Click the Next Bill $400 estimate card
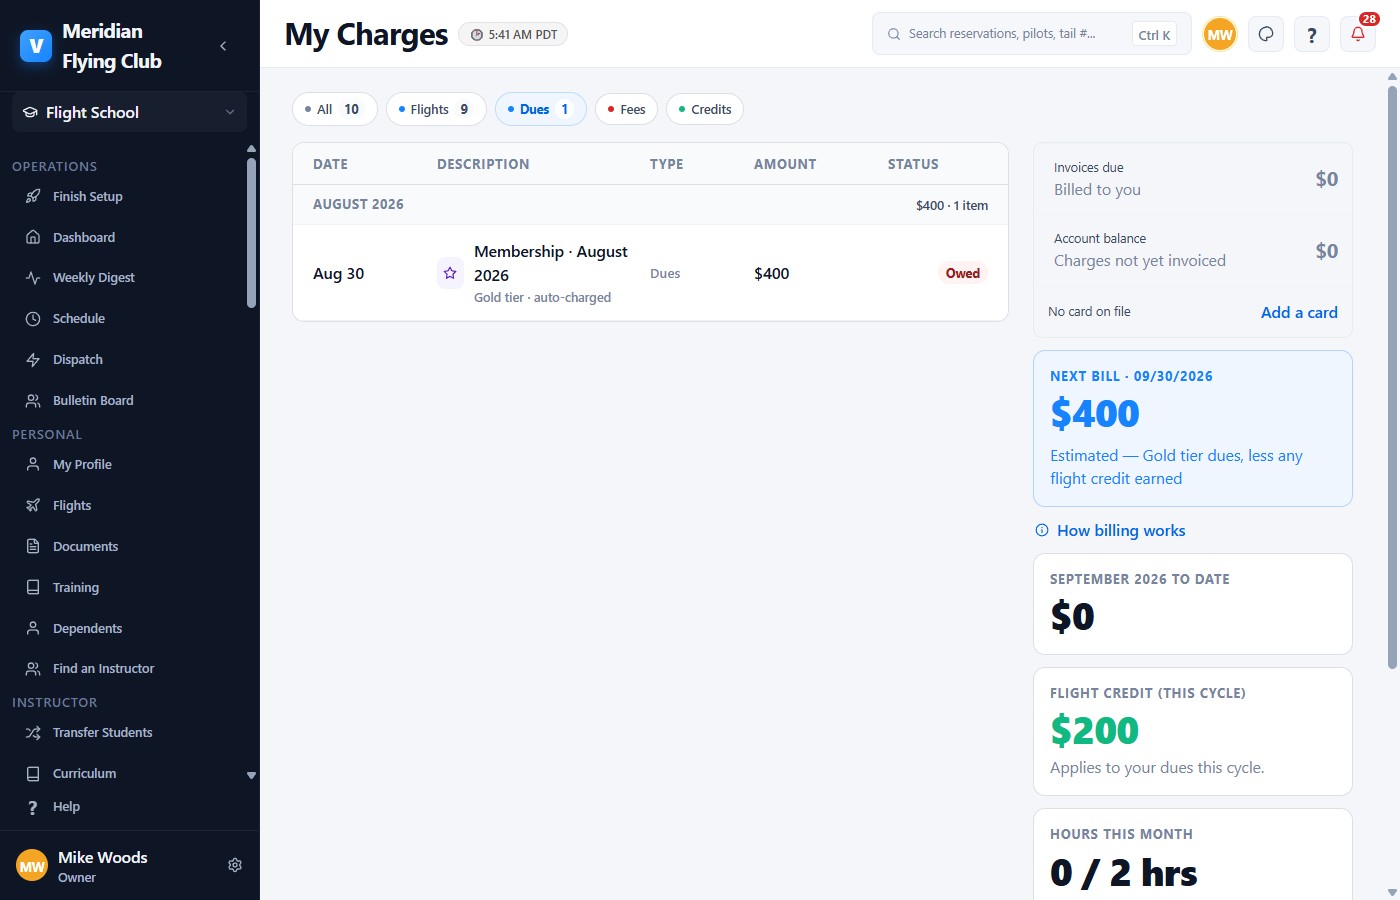Image resolution: width=1400 pixels, height=900 pixels. (1193, 428)
